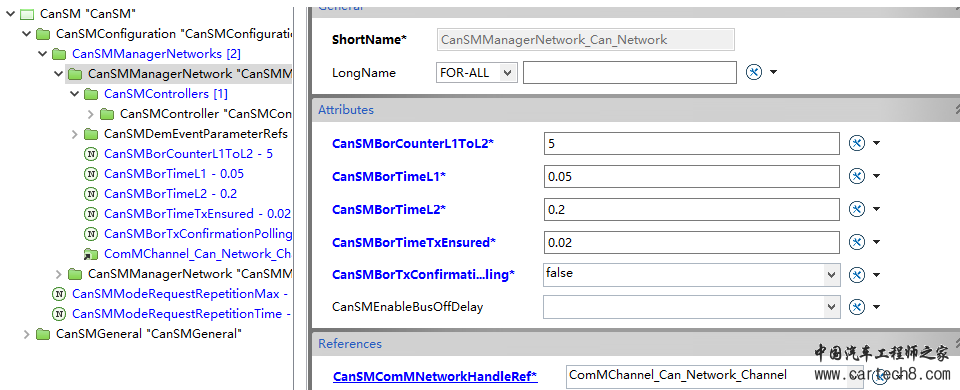Screen dimensions: 960x390
Task: Click the ComMChannel_Can_Network_Channel reference field
Action: (x=715, y=377)
